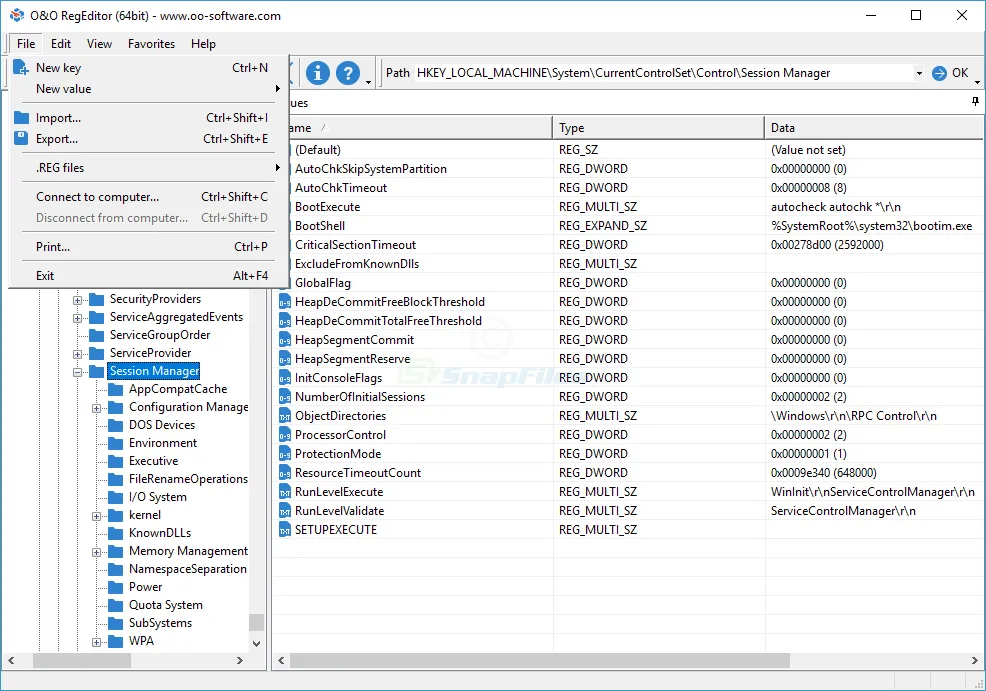Image resolution: width=986 pixels, height=691 pixels.
Task: Click the SETUPEXECUTE value icon
Action: (285, 529)
